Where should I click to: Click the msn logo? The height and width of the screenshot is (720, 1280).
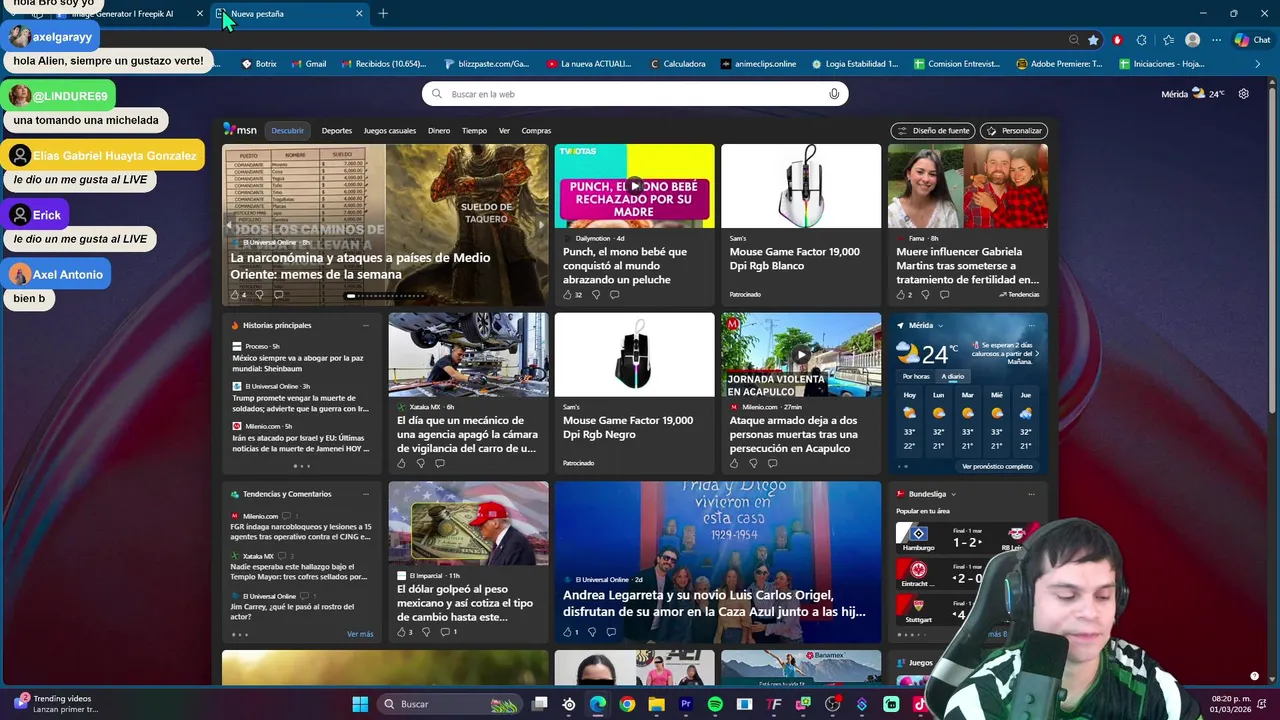click(x=240, y=130)
